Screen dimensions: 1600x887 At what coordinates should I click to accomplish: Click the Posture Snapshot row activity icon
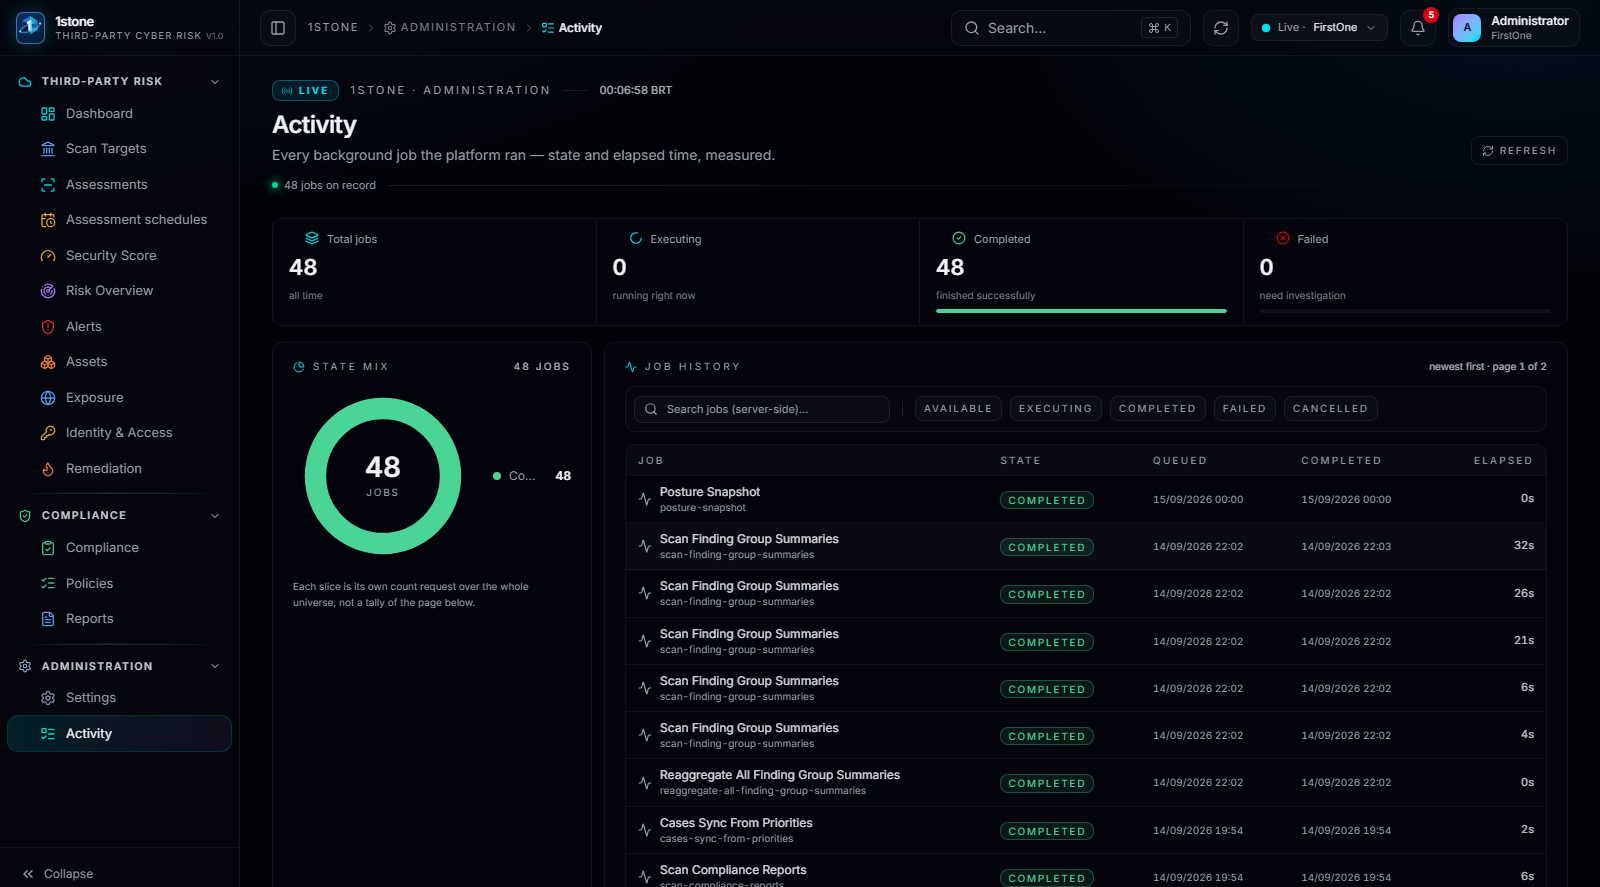point(645,499)
